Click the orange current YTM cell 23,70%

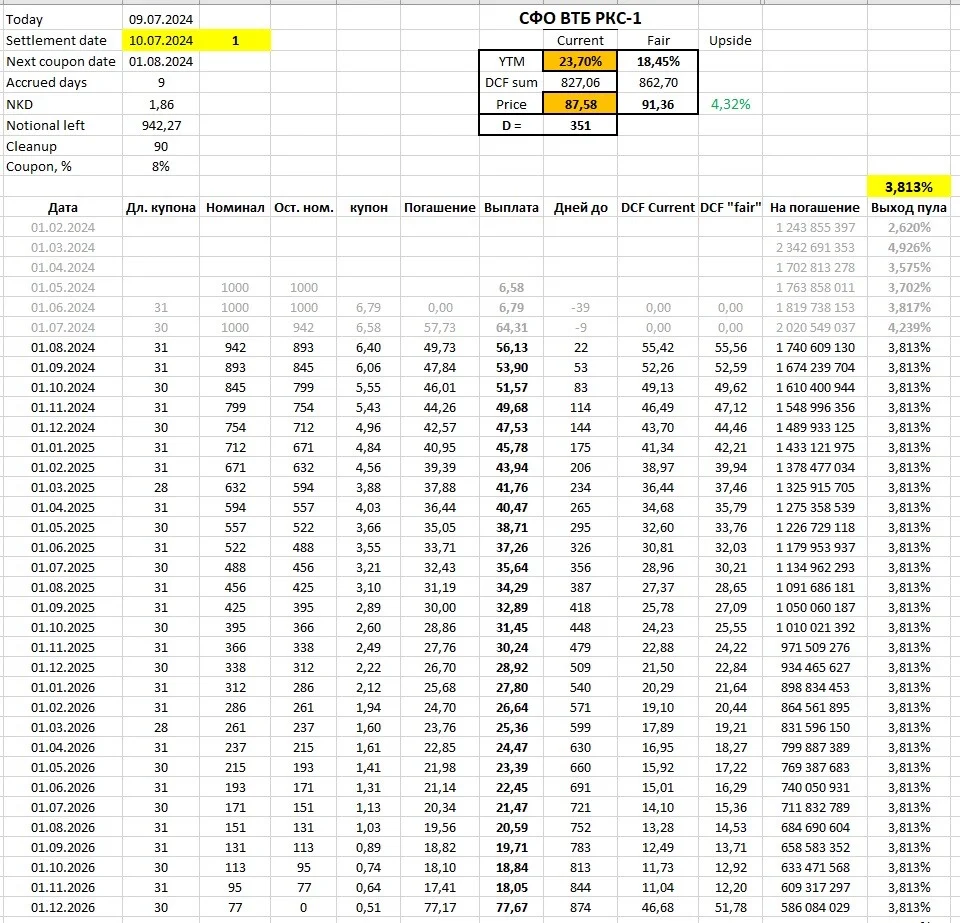tap(580, 61)
